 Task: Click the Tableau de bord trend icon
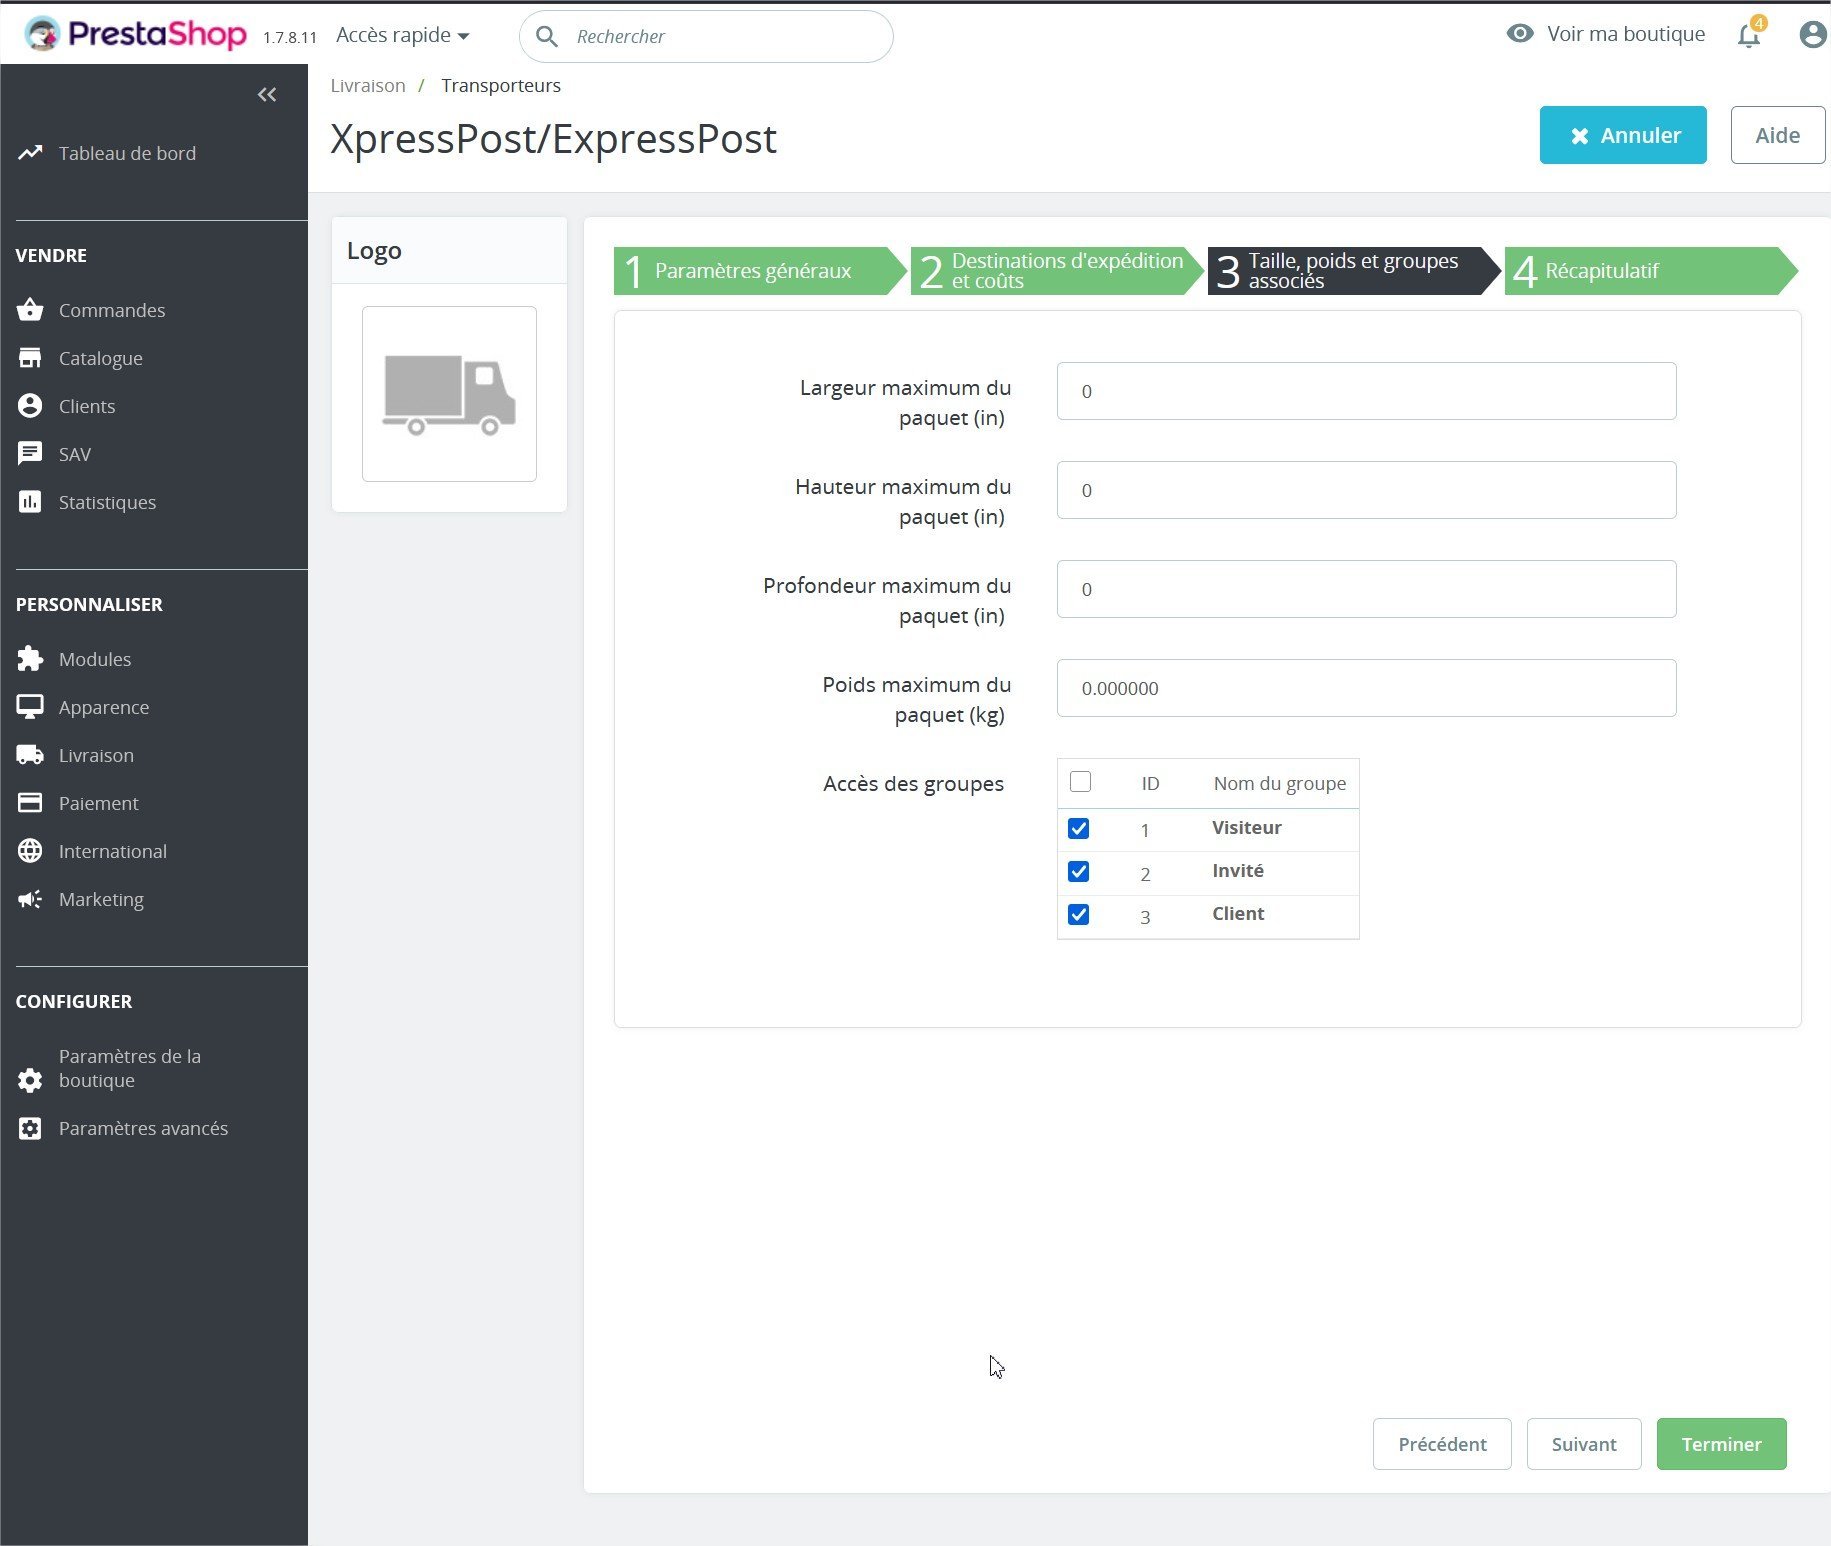click(30, 153)
